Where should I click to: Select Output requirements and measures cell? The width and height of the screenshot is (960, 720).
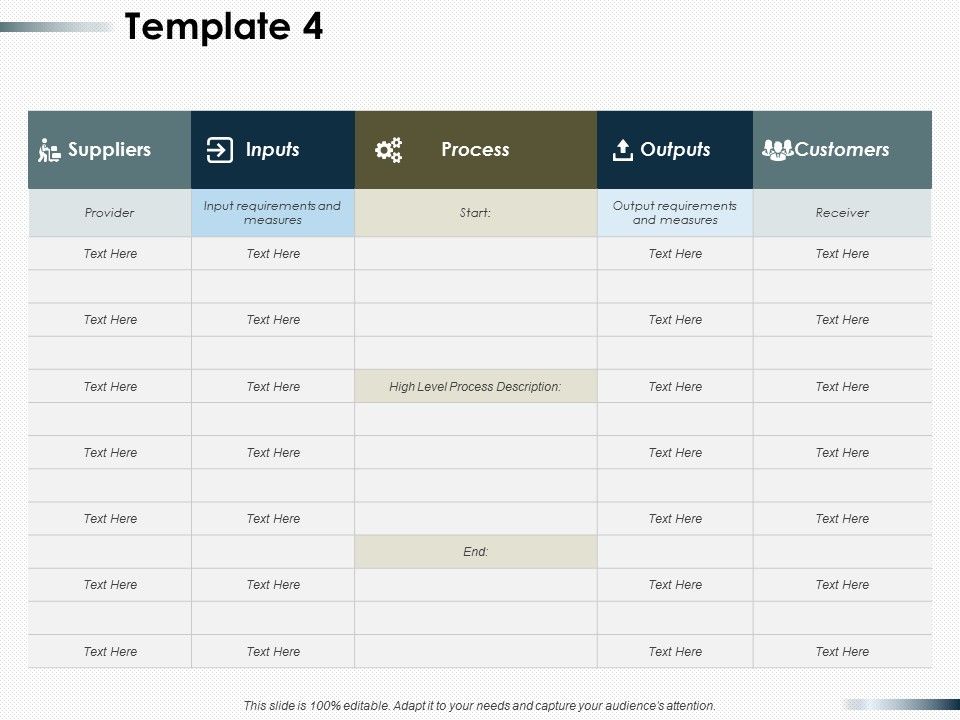pos(675,213)
